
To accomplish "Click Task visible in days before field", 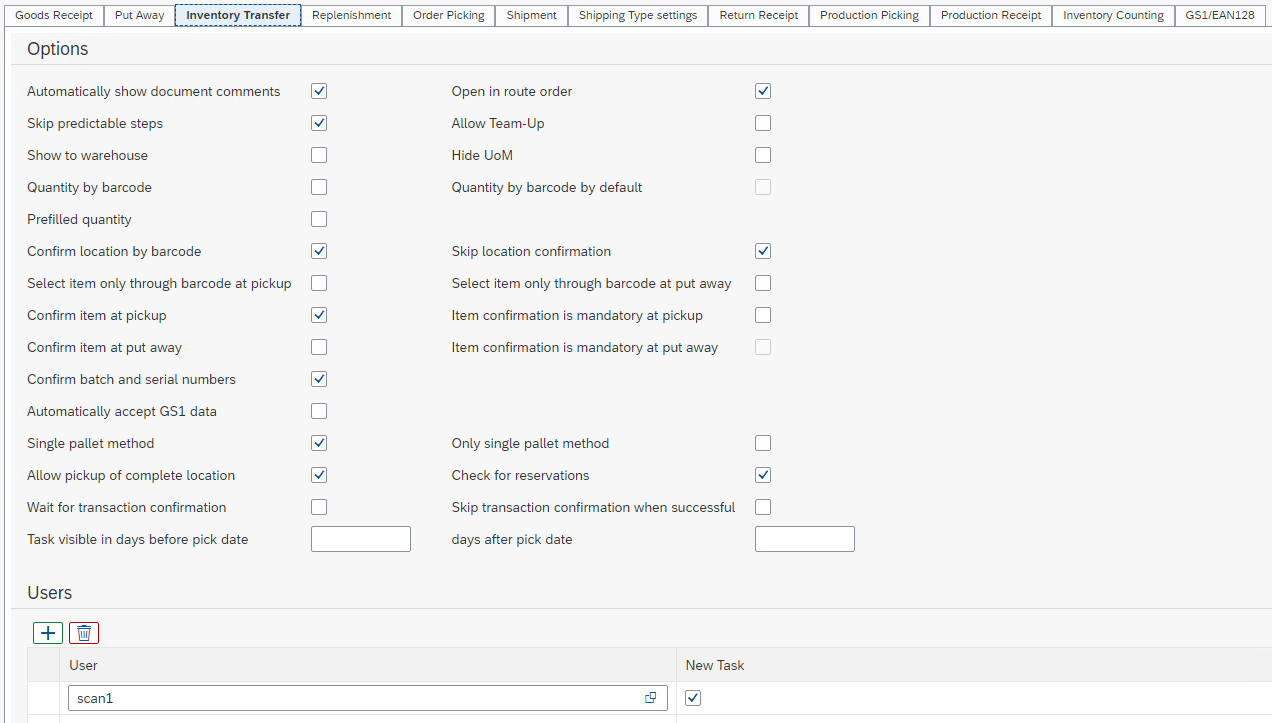I will 361,539.
